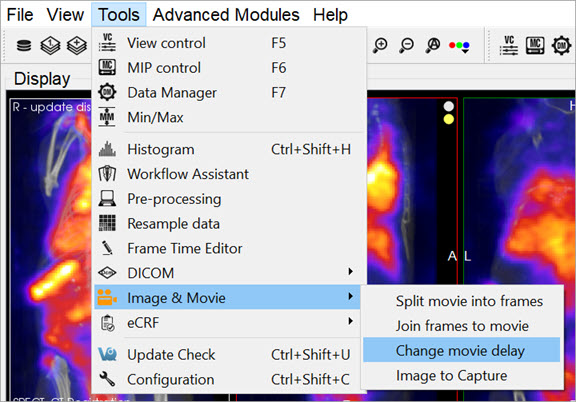Click the zoom out magnifier icon
This screenshot has height=402, width=576.
[x=407, y=46]
